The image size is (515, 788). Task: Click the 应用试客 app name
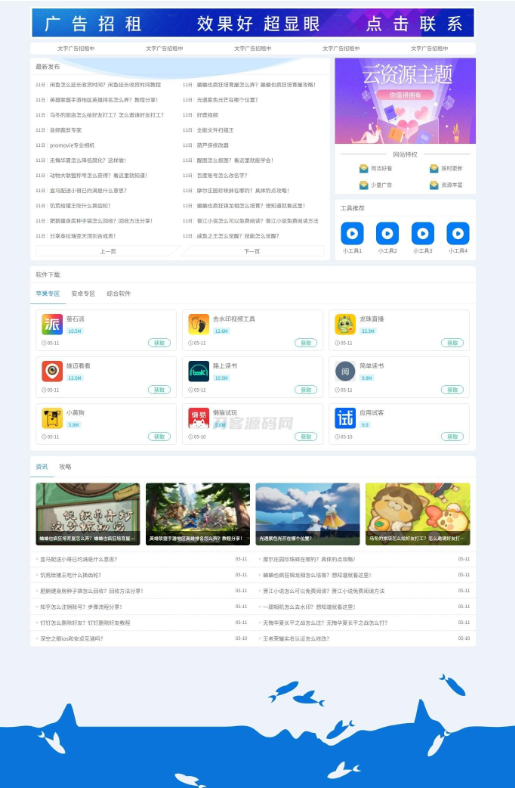tap(372, 413)
